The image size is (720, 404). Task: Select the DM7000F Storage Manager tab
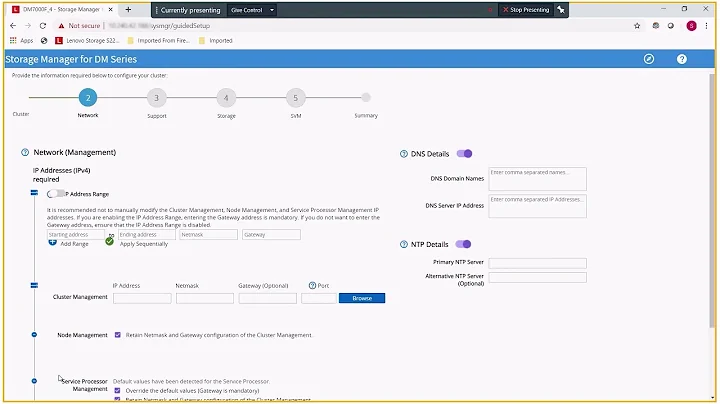pos(61,9)
